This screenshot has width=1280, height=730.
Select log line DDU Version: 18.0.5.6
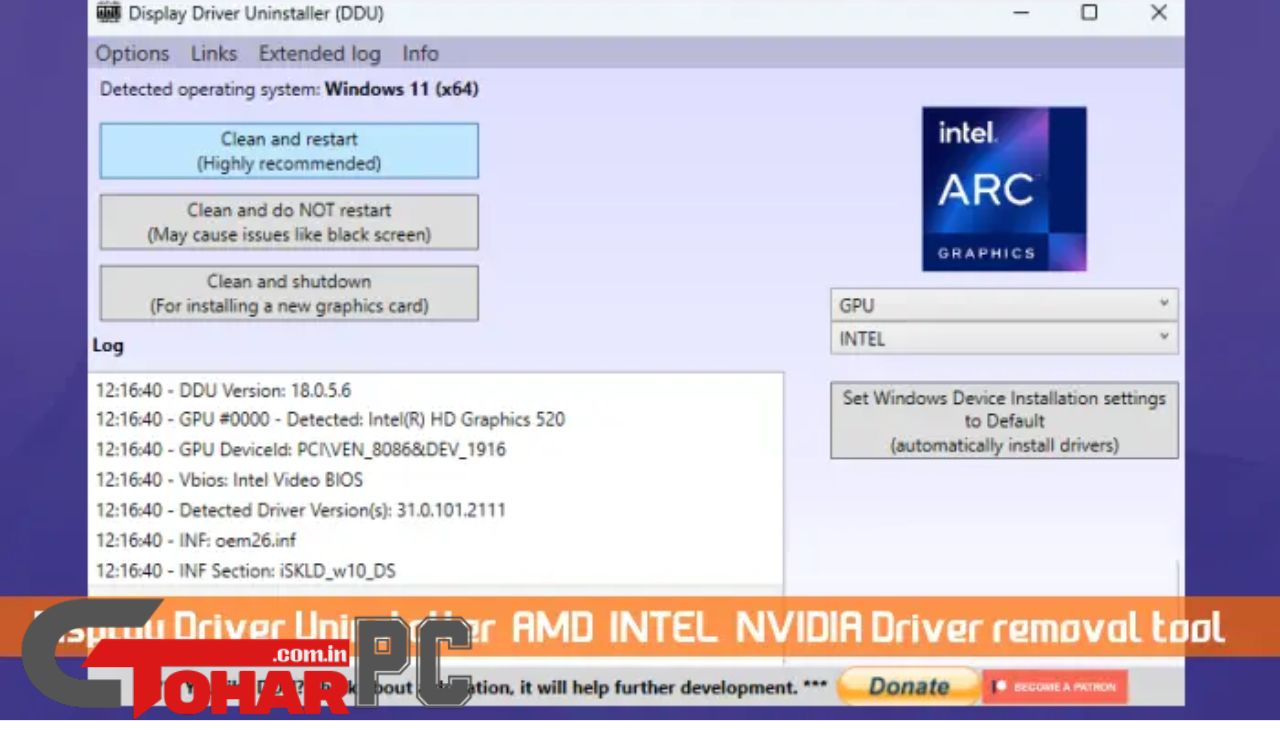[x=223, y=390]
